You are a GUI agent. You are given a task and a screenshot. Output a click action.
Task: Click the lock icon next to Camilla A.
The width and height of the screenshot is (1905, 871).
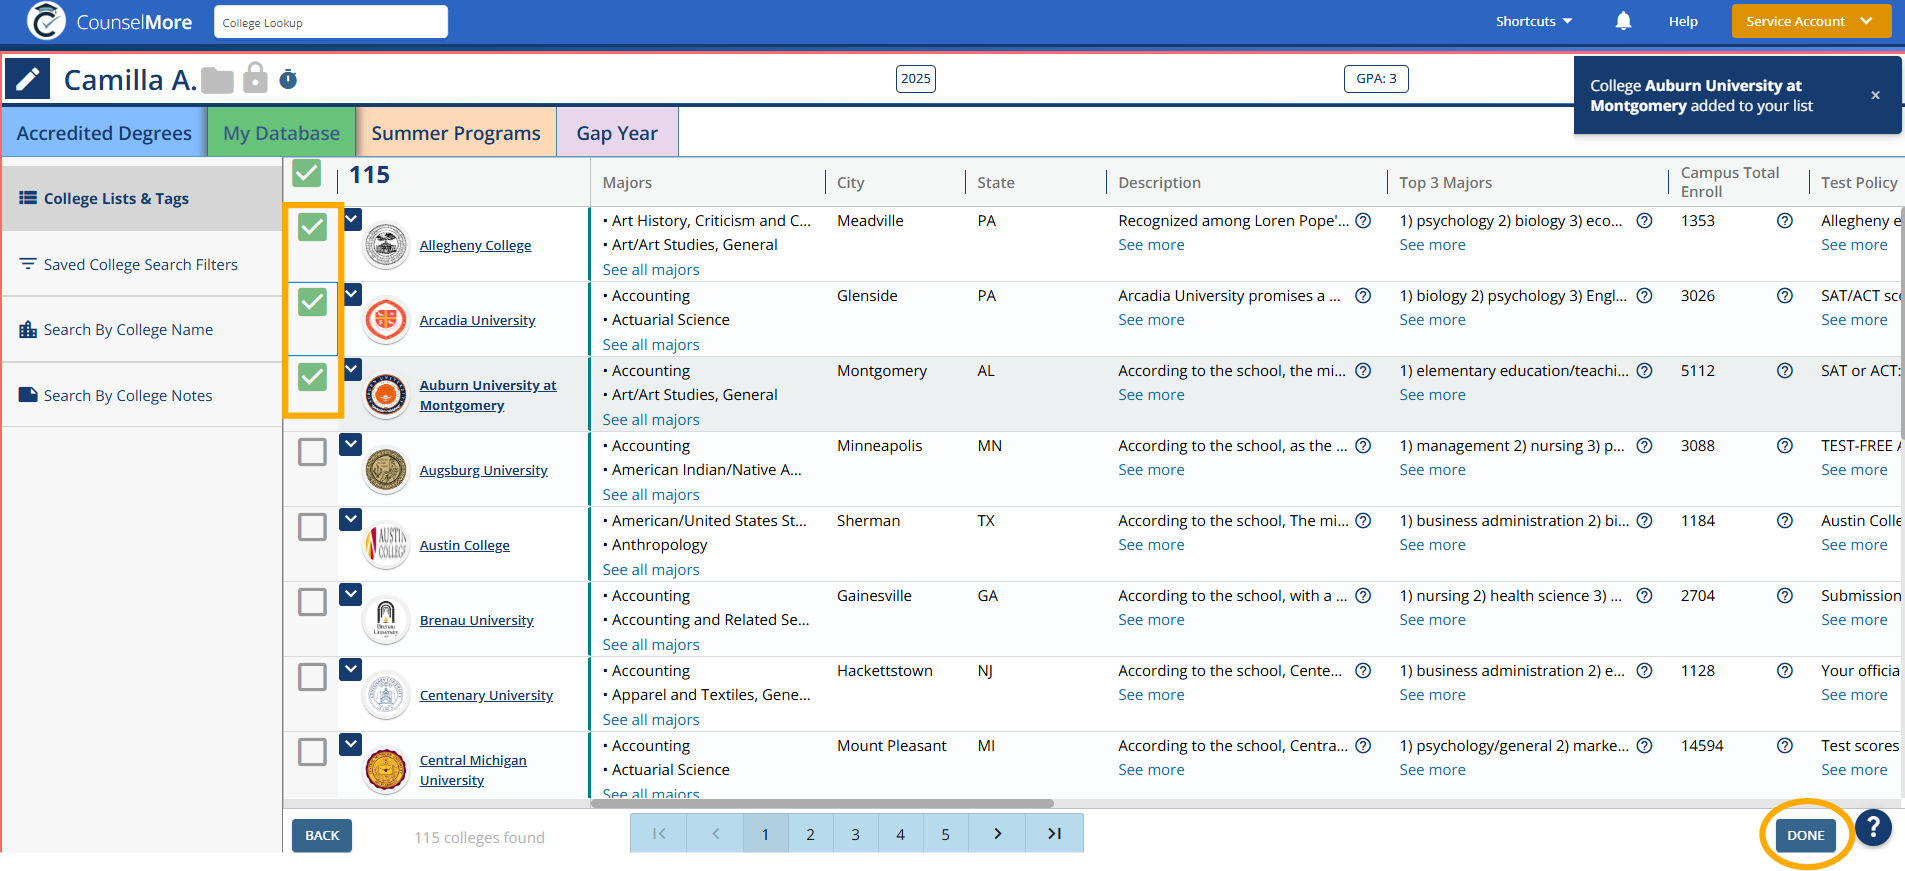[256, 77]
